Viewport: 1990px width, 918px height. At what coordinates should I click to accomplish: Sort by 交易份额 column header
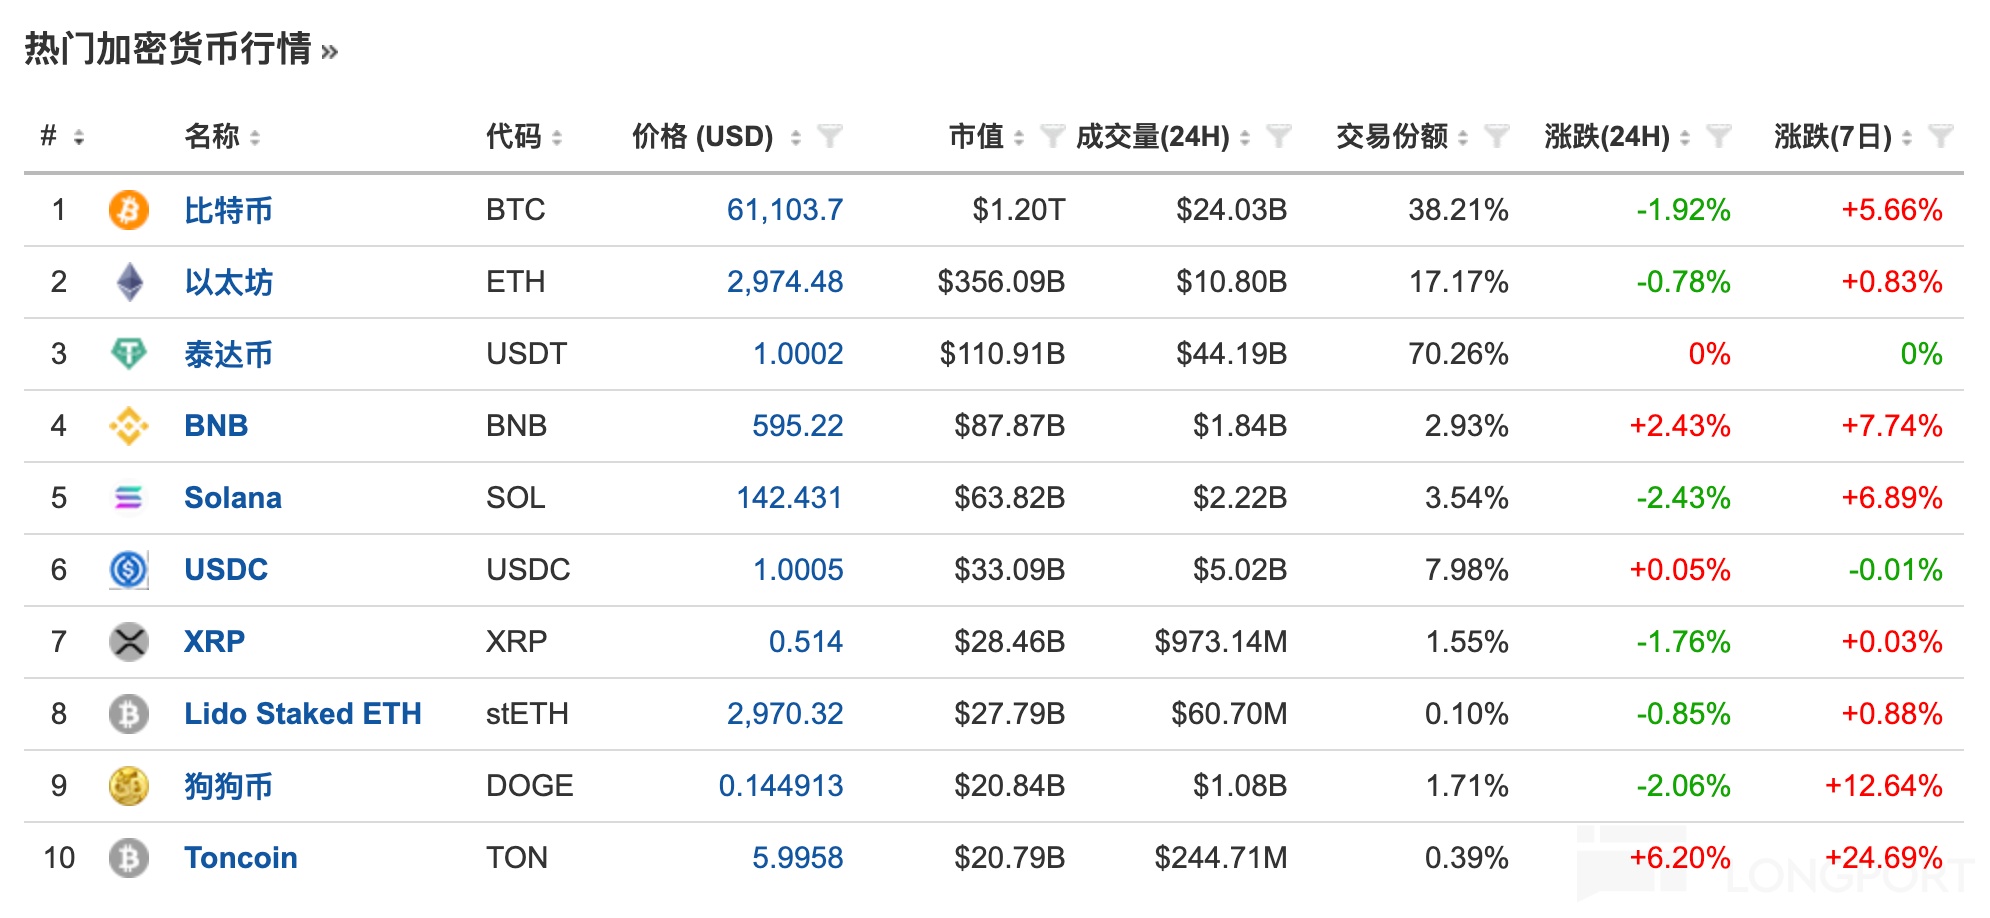click(1391, 136)
